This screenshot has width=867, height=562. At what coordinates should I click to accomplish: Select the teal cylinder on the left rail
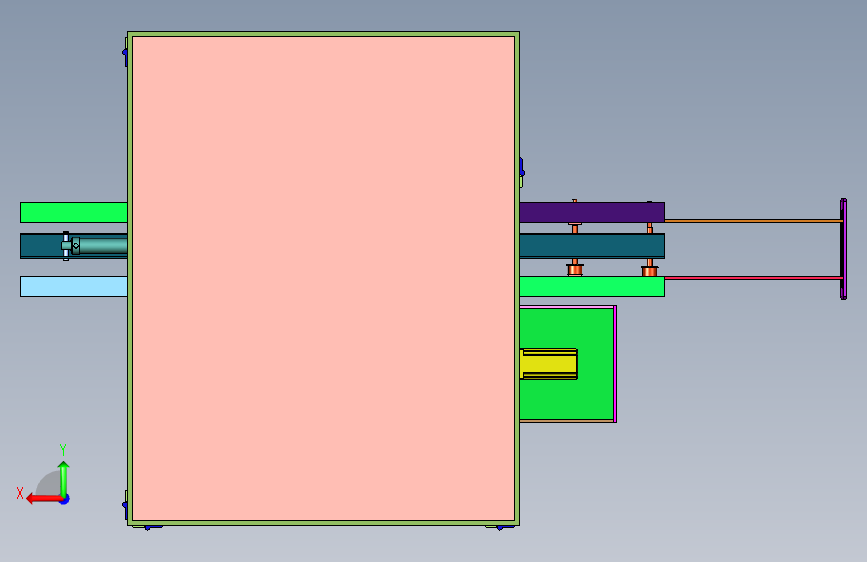pyautogui.click(x=100, y=246)
